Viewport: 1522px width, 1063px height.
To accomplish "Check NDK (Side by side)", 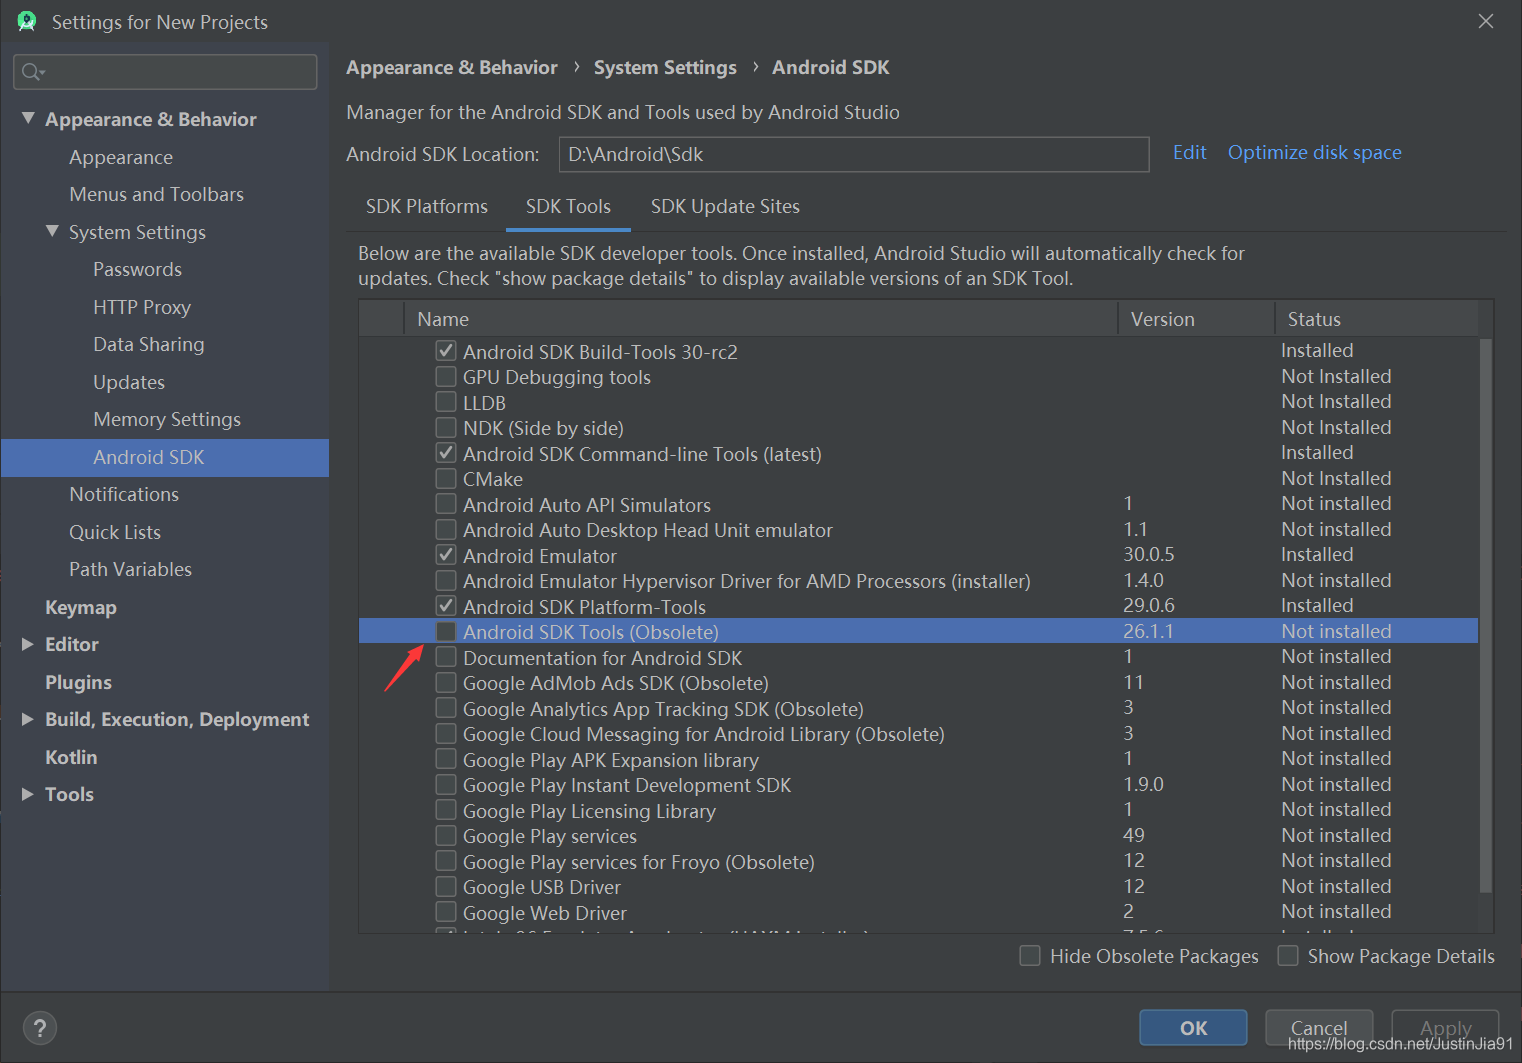I will [446, 428].
